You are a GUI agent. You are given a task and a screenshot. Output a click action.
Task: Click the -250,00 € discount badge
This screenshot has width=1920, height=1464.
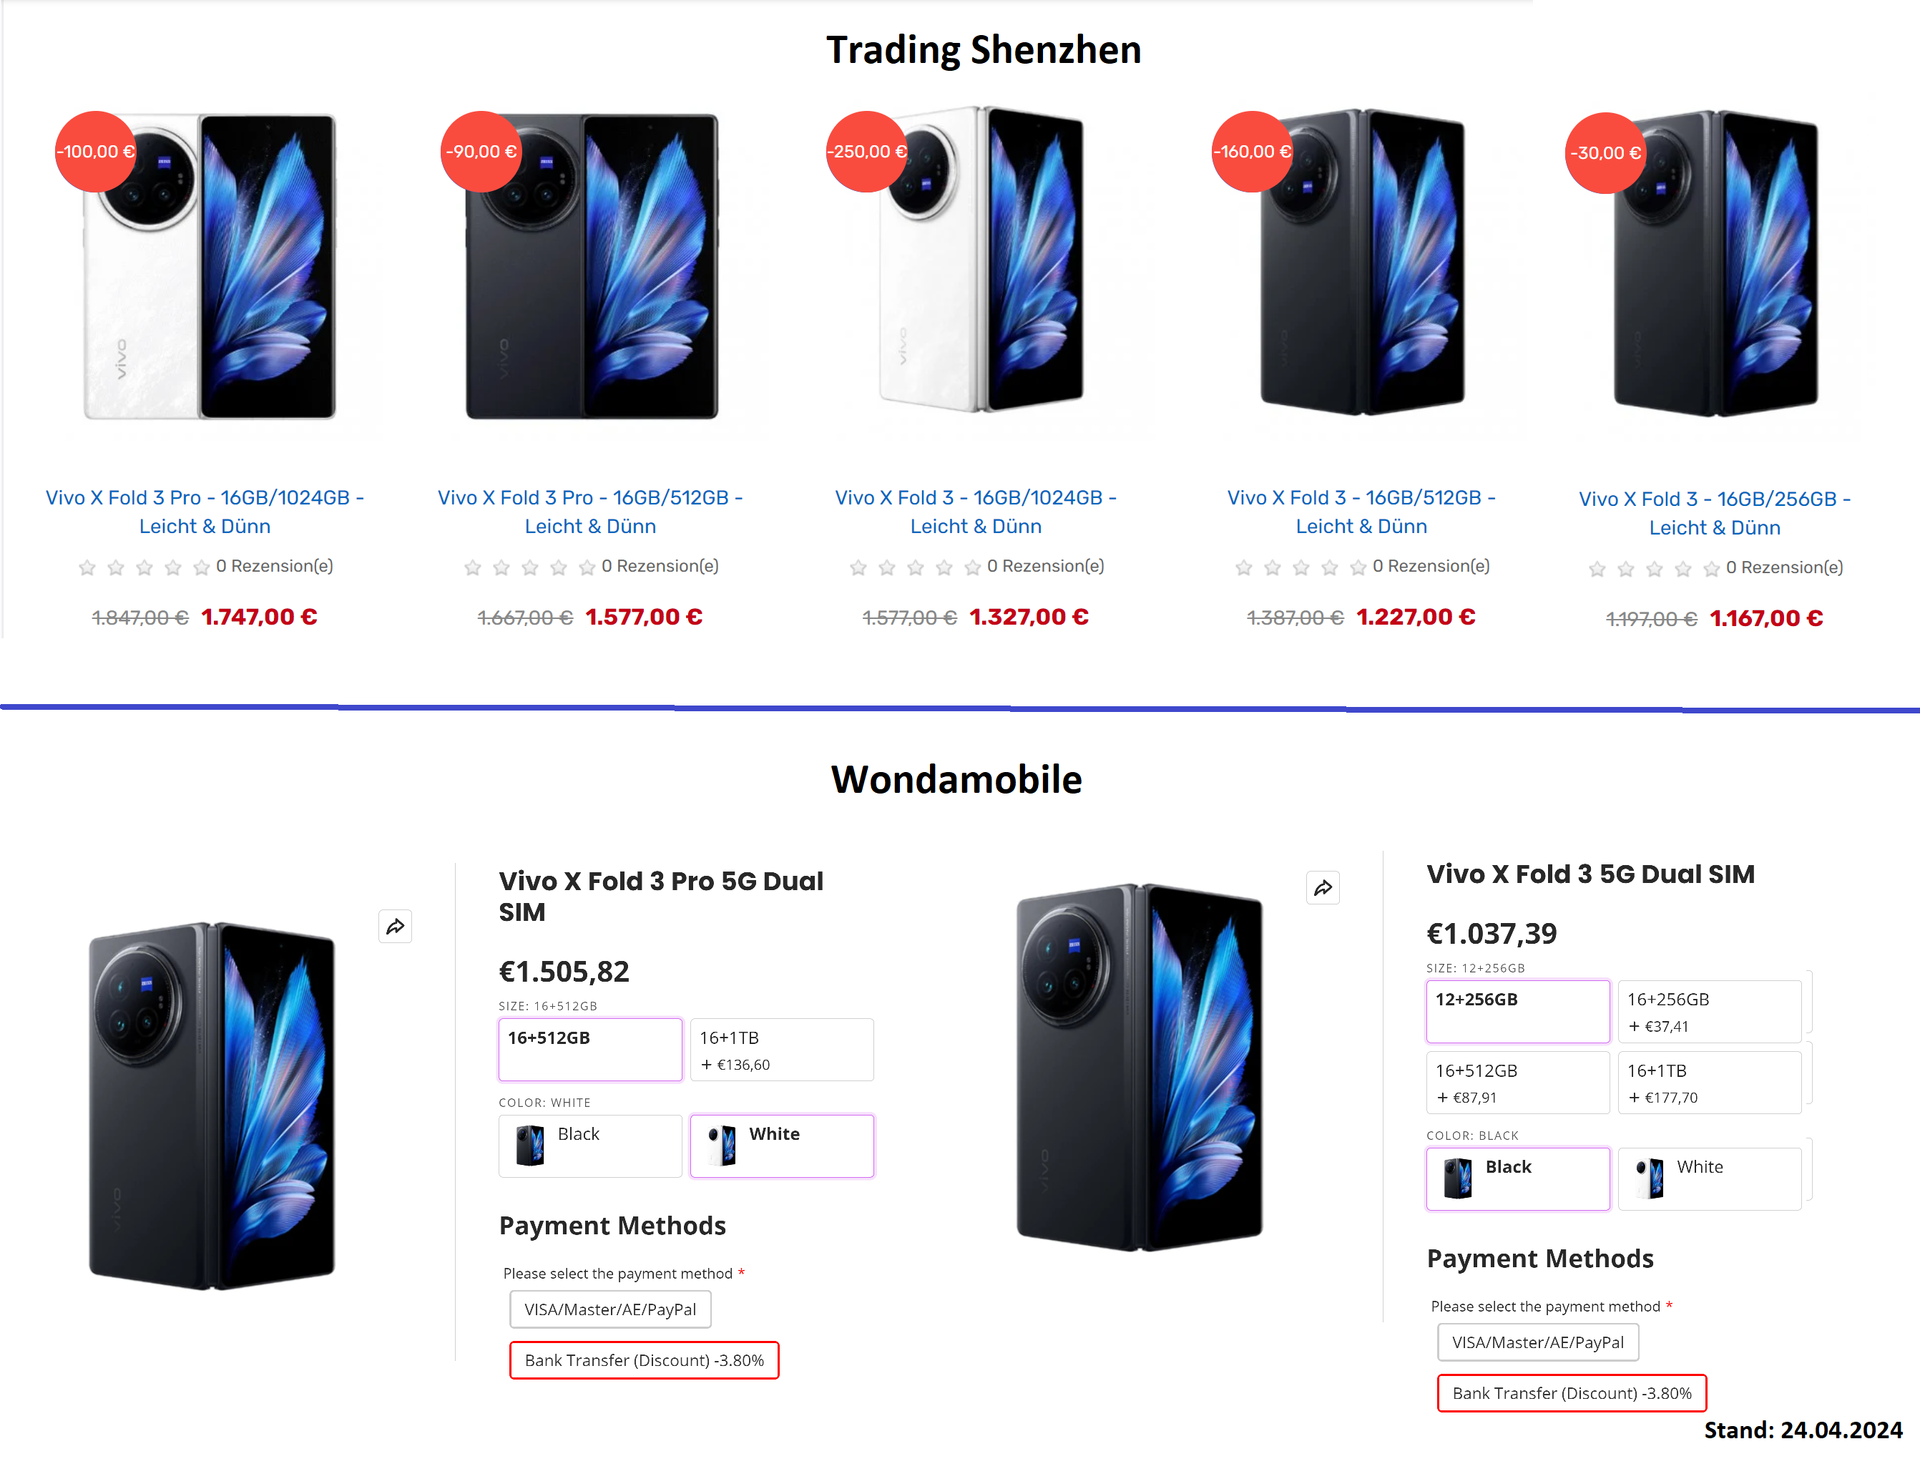click(x=867, y=152)
